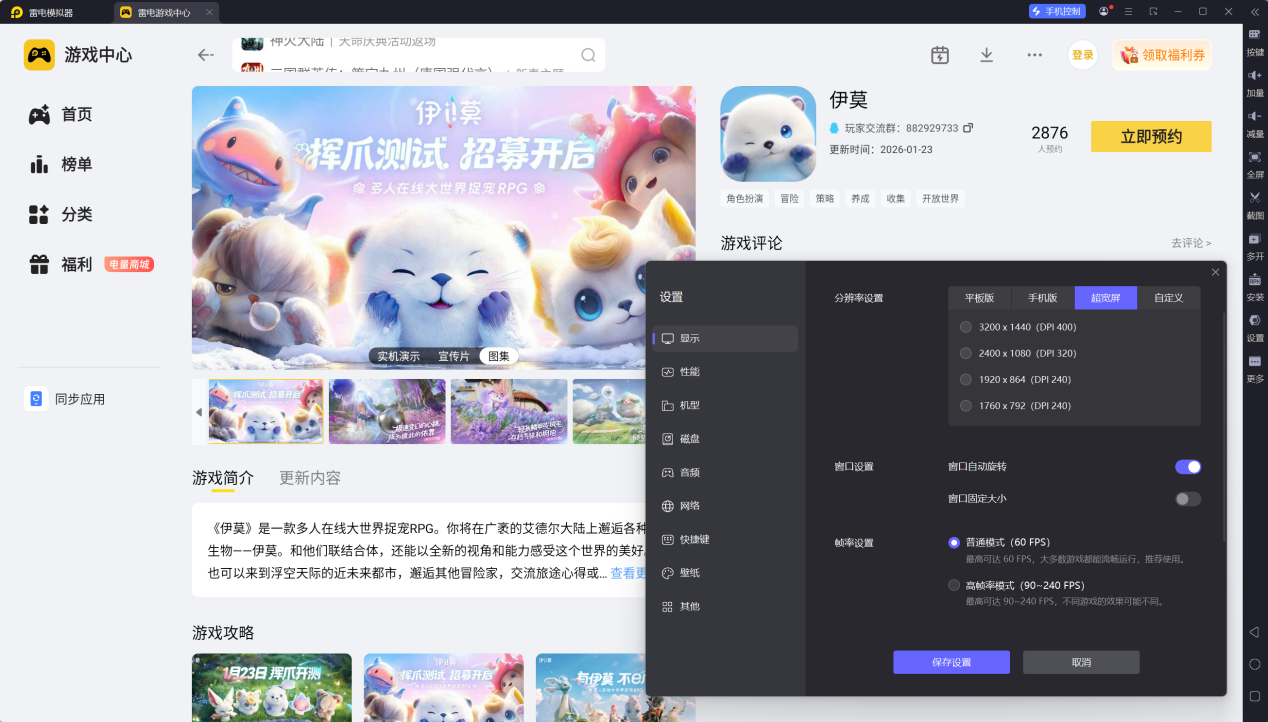Collapse the right toolbar with double arrows
The height and width of the screenshot is (722, 1268).
point(1255,12)
